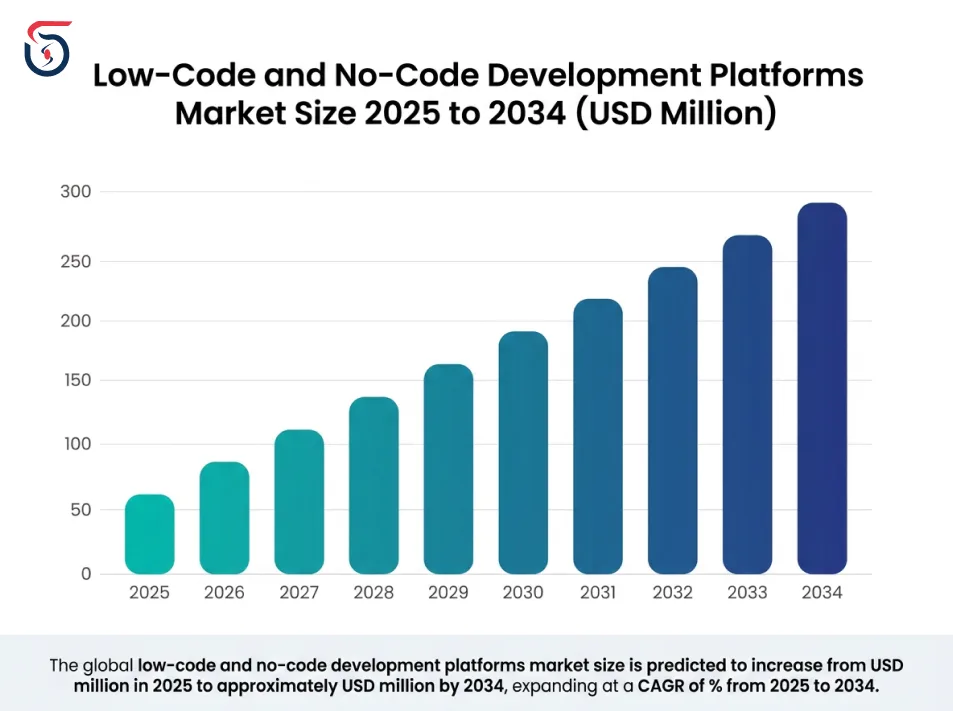Image resolution: width=953 pixels, height=711 pixels.
Task: Click the 250 y-axis value
Action: click(x=76, y=261)
